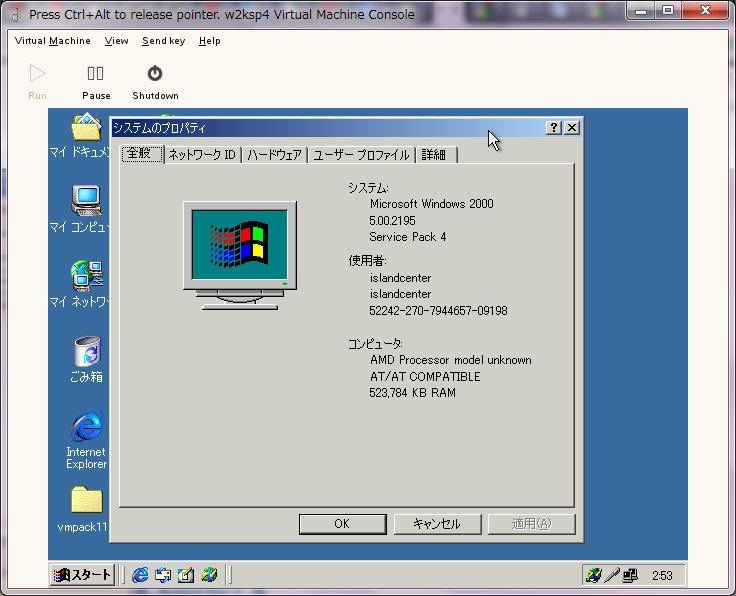Switch to the ハードウェア tab
The height and width of the screenshot is (596, 736).
[x=274, y=155]
